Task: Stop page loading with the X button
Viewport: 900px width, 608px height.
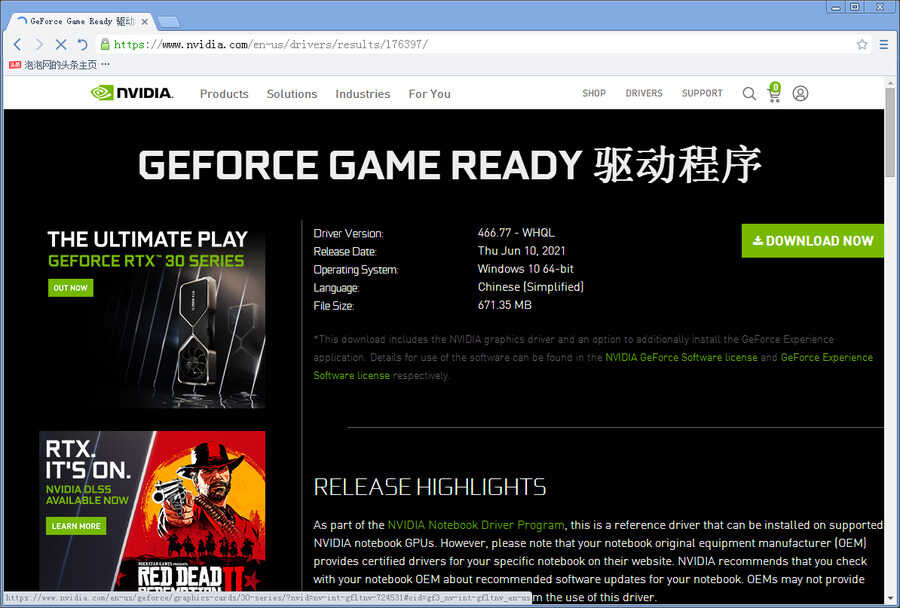Action: 60,44
